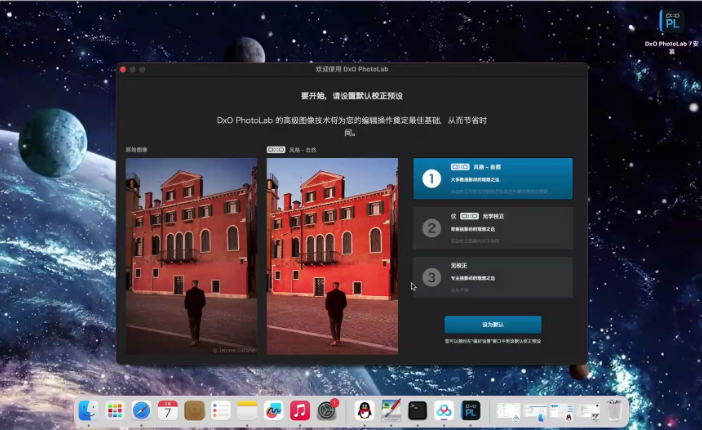Select option 2, DxO optical corrections only
The image size is (702, 430).
click(493, 228)
